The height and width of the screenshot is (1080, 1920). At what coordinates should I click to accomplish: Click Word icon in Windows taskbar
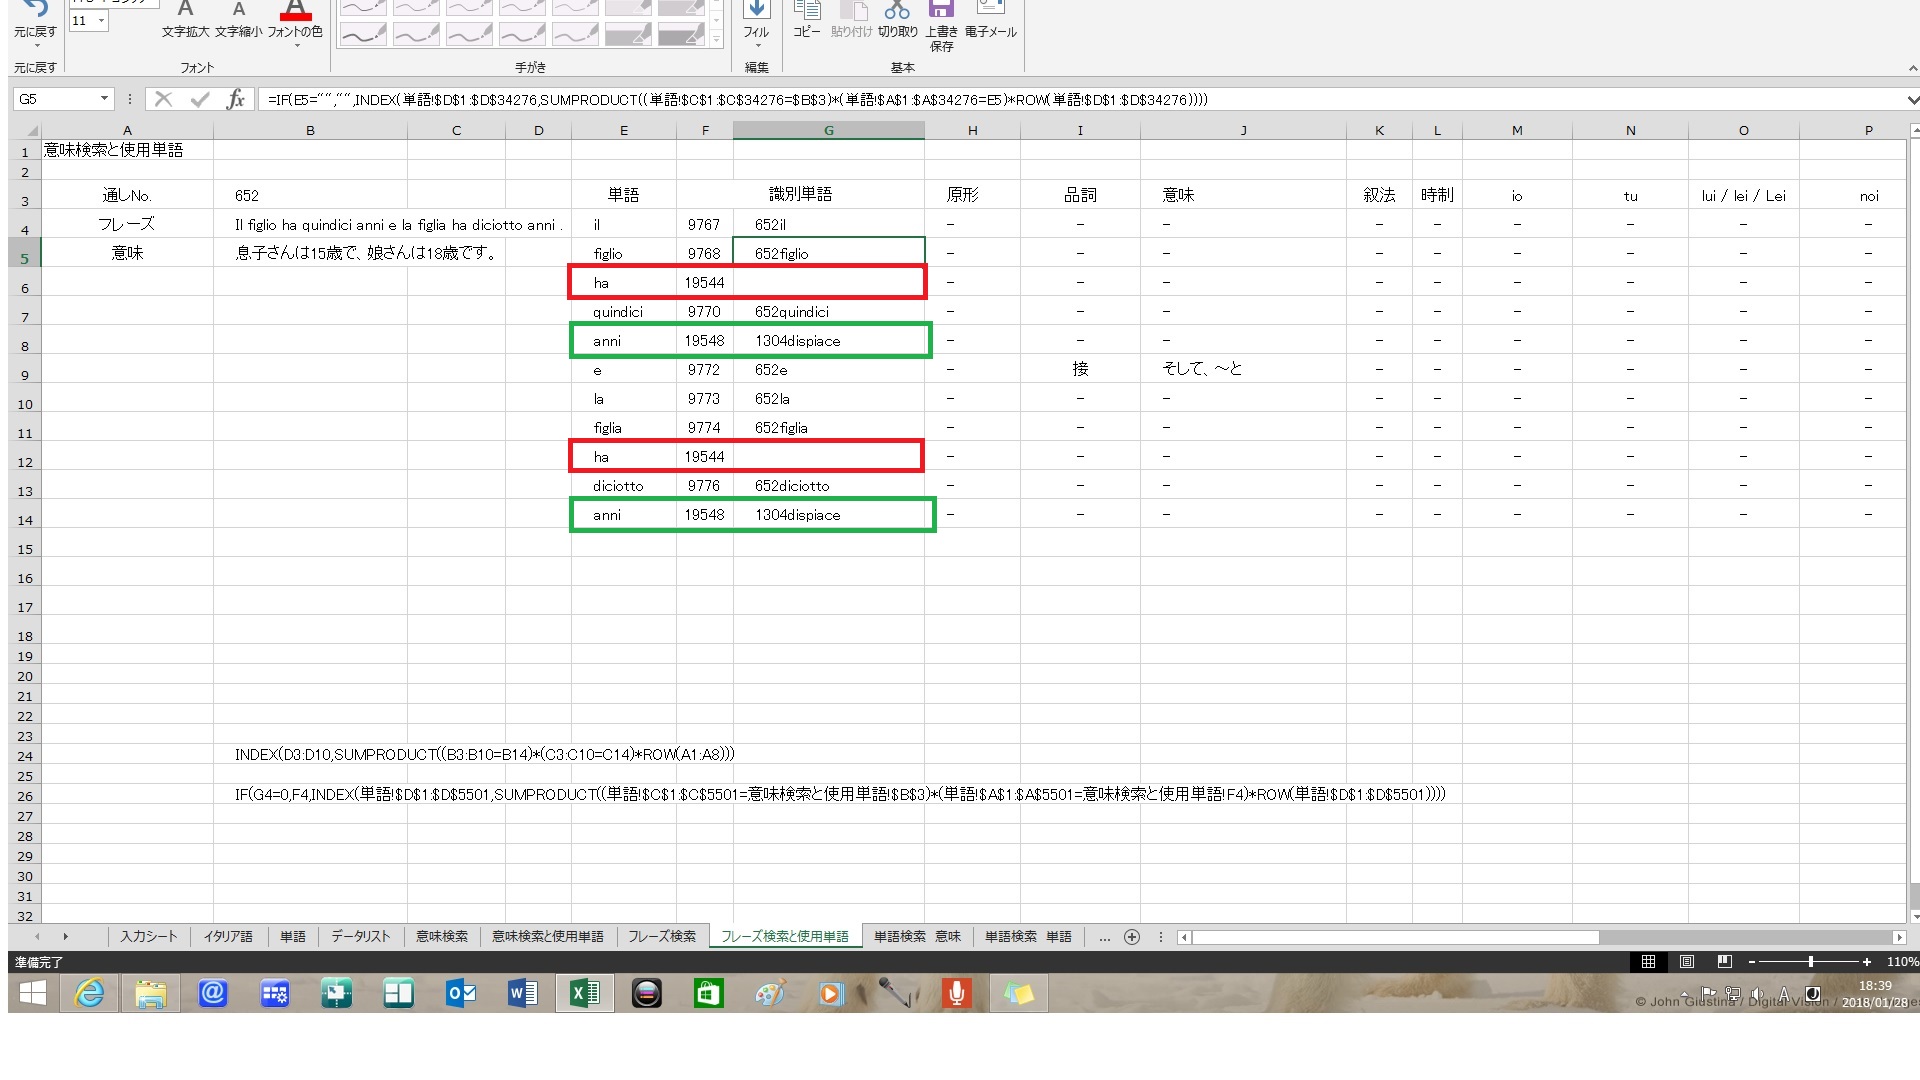[x=522, y=994]
